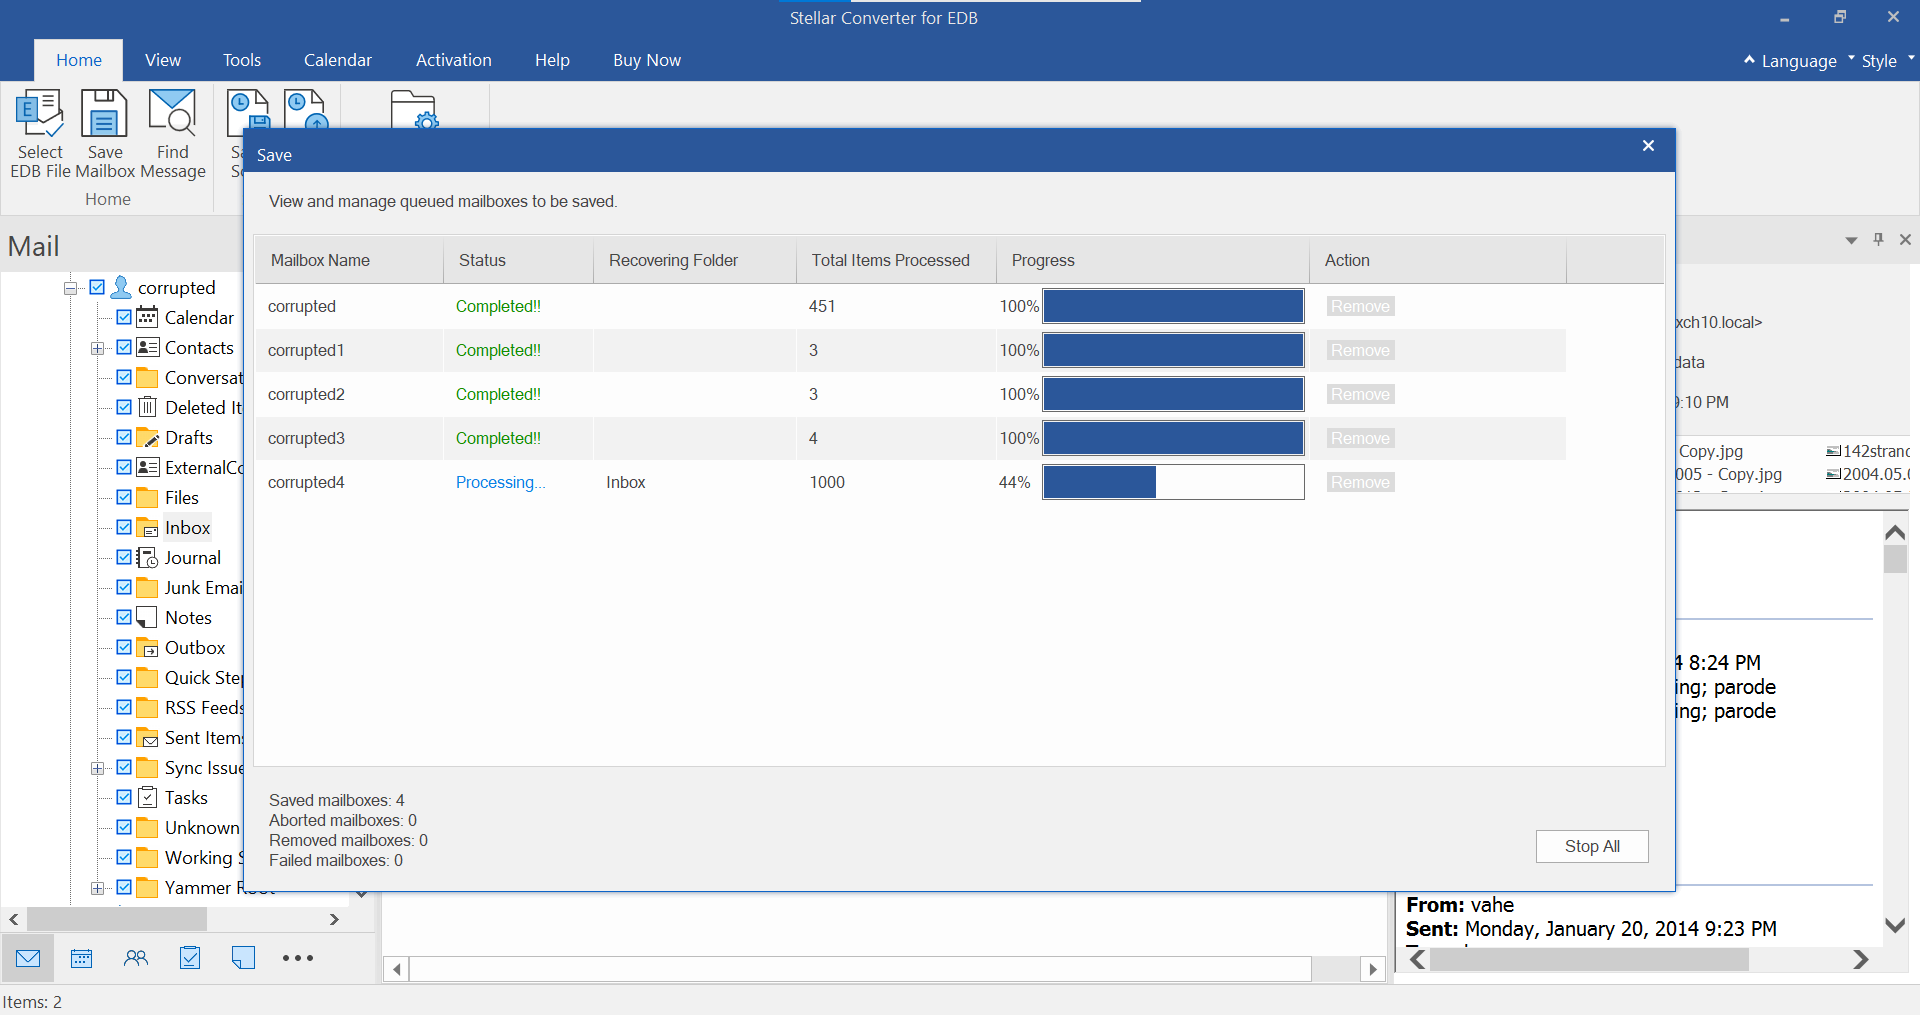Image resolution: width=1920 pixels, height=1015 pixels.
Task: Expand the Sync Issues tree node
Action: point(97,768)
